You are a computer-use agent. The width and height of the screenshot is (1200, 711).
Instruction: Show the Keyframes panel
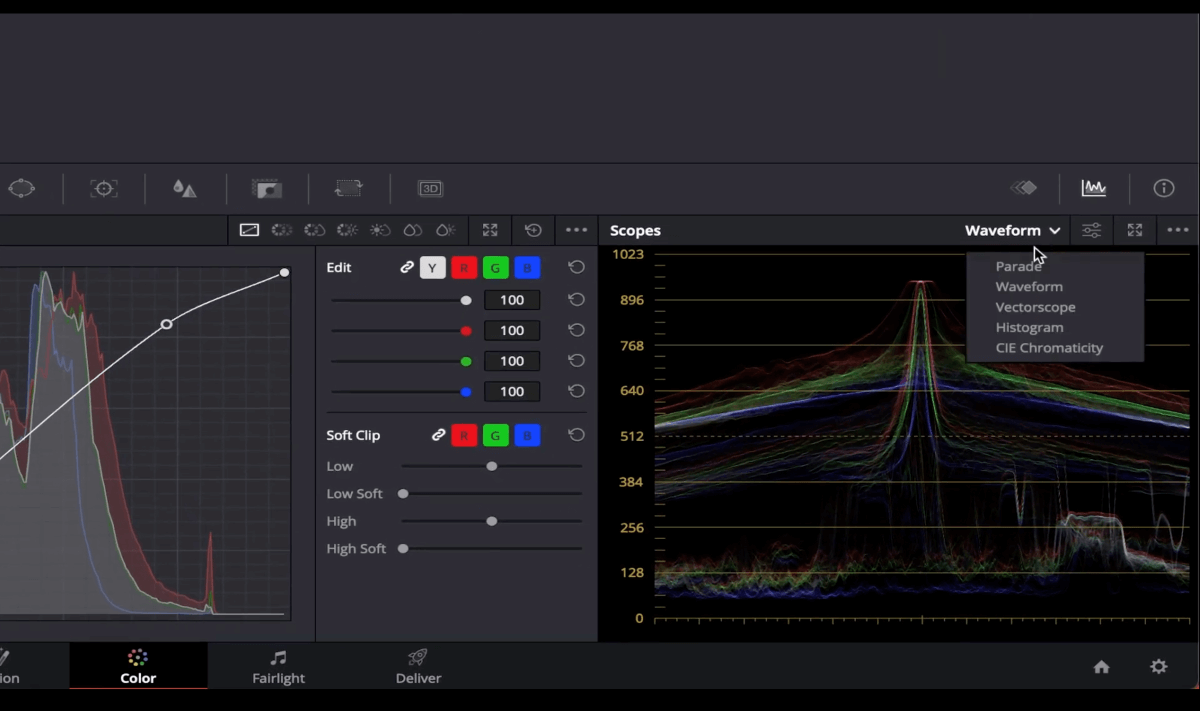pos(1023,188)
